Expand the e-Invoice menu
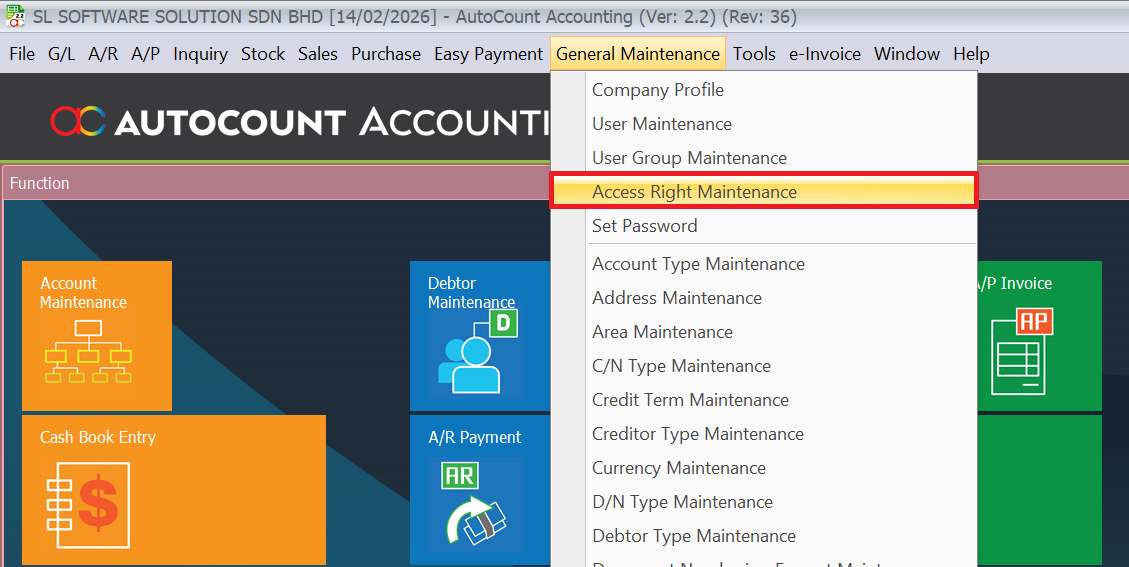1129x567 pixels. (x=824, y=54)
